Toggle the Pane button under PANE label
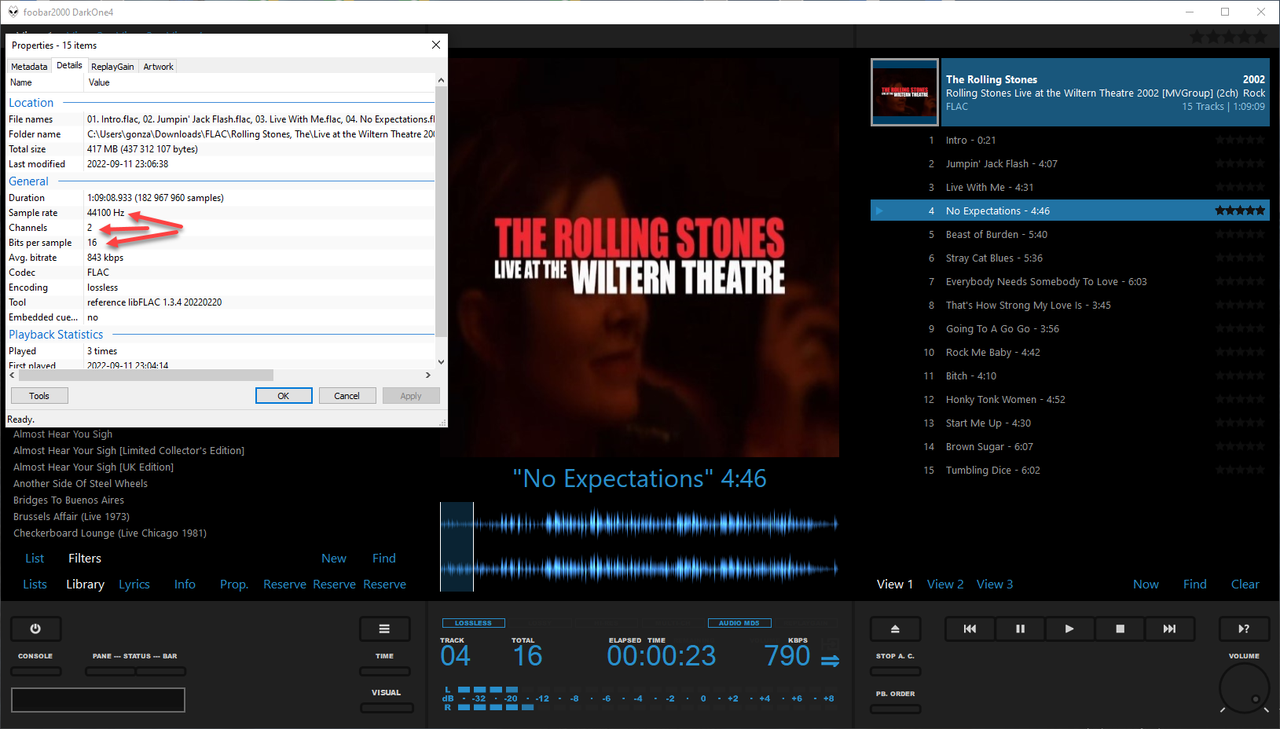The height and width of the screenshot is (729, 1280). 110,672
